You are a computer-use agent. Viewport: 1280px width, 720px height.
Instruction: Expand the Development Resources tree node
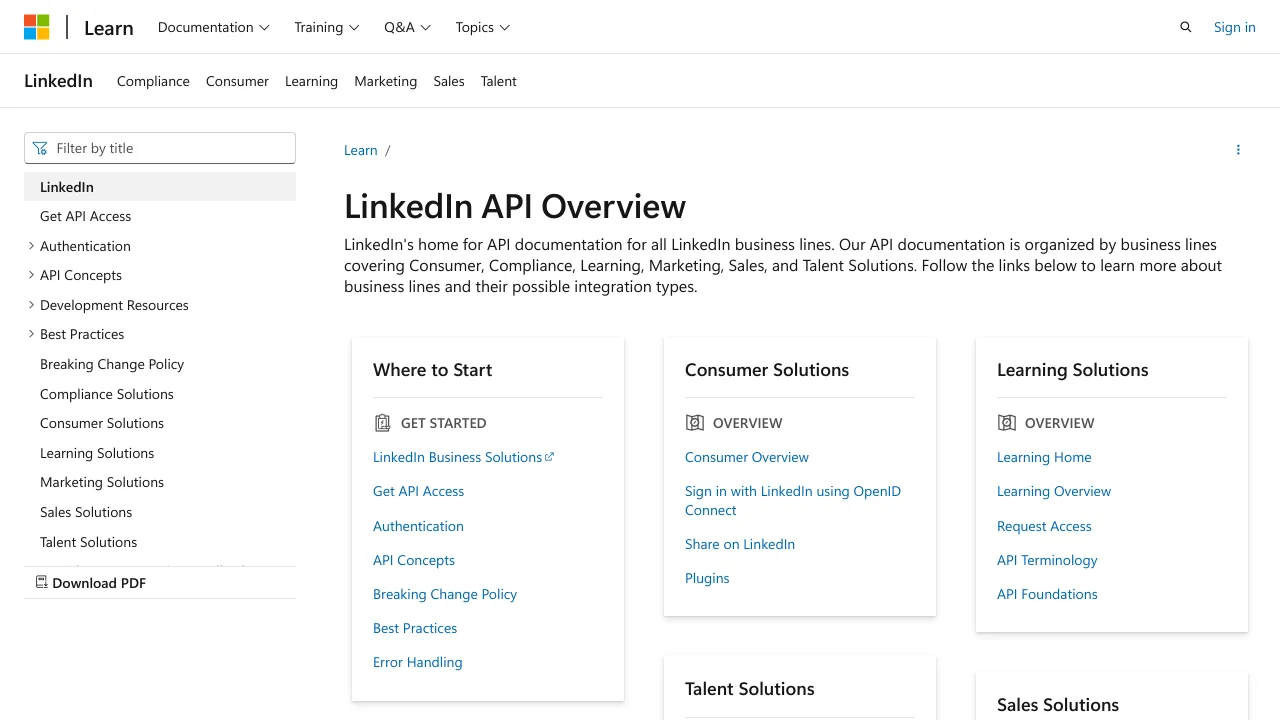pos(31,305)
